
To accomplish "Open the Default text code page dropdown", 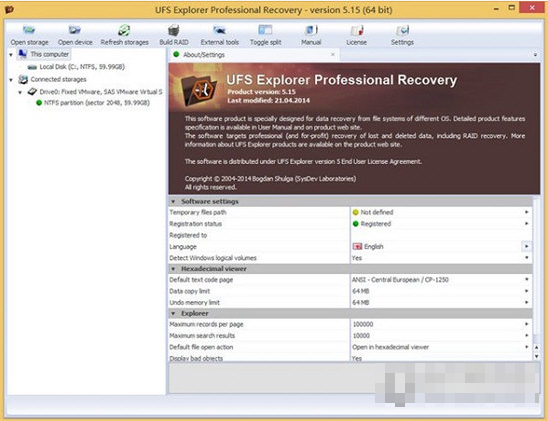I will coord(526,280).
